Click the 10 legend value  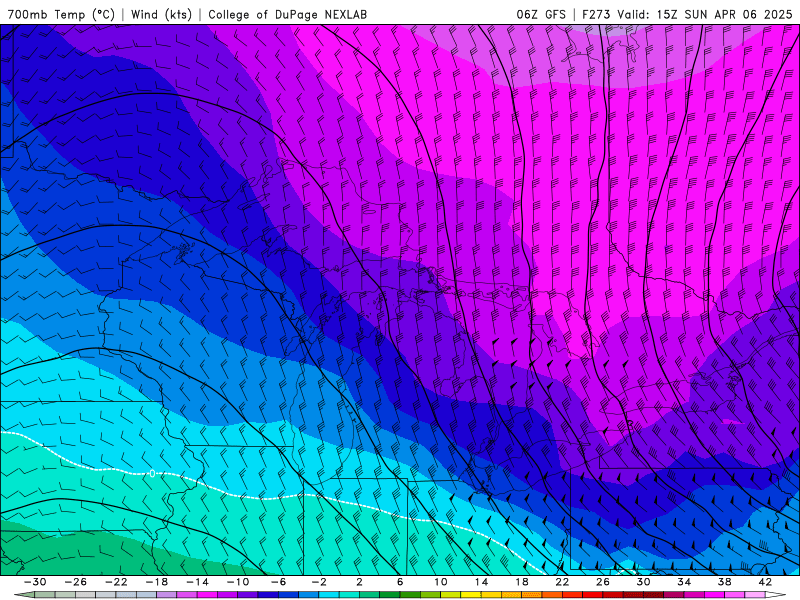tap(441, 582)
